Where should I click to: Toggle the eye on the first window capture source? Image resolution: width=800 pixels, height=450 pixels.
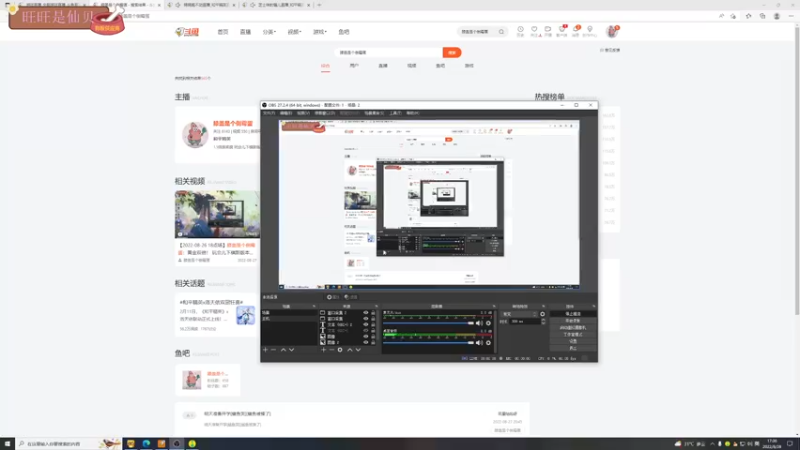(366, 313)
